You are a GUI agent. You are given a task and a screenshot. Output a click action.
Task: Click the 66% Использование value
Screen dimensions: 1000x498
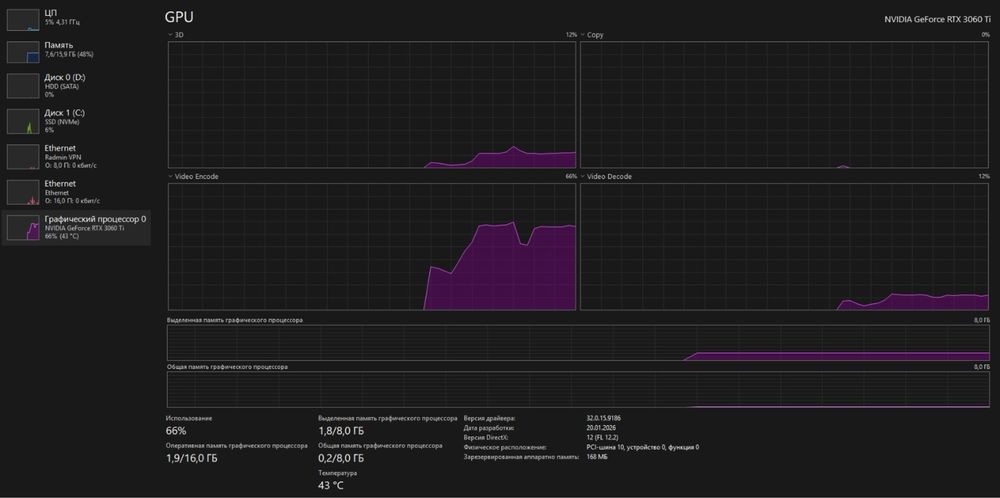tap(176, 431)
